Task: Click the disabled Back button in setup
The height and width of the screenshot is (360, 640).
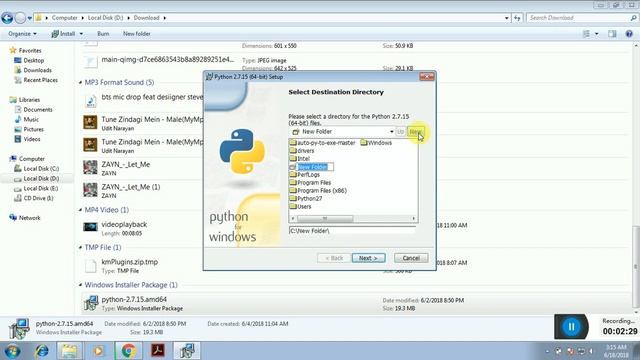Action: click(333, 258)
